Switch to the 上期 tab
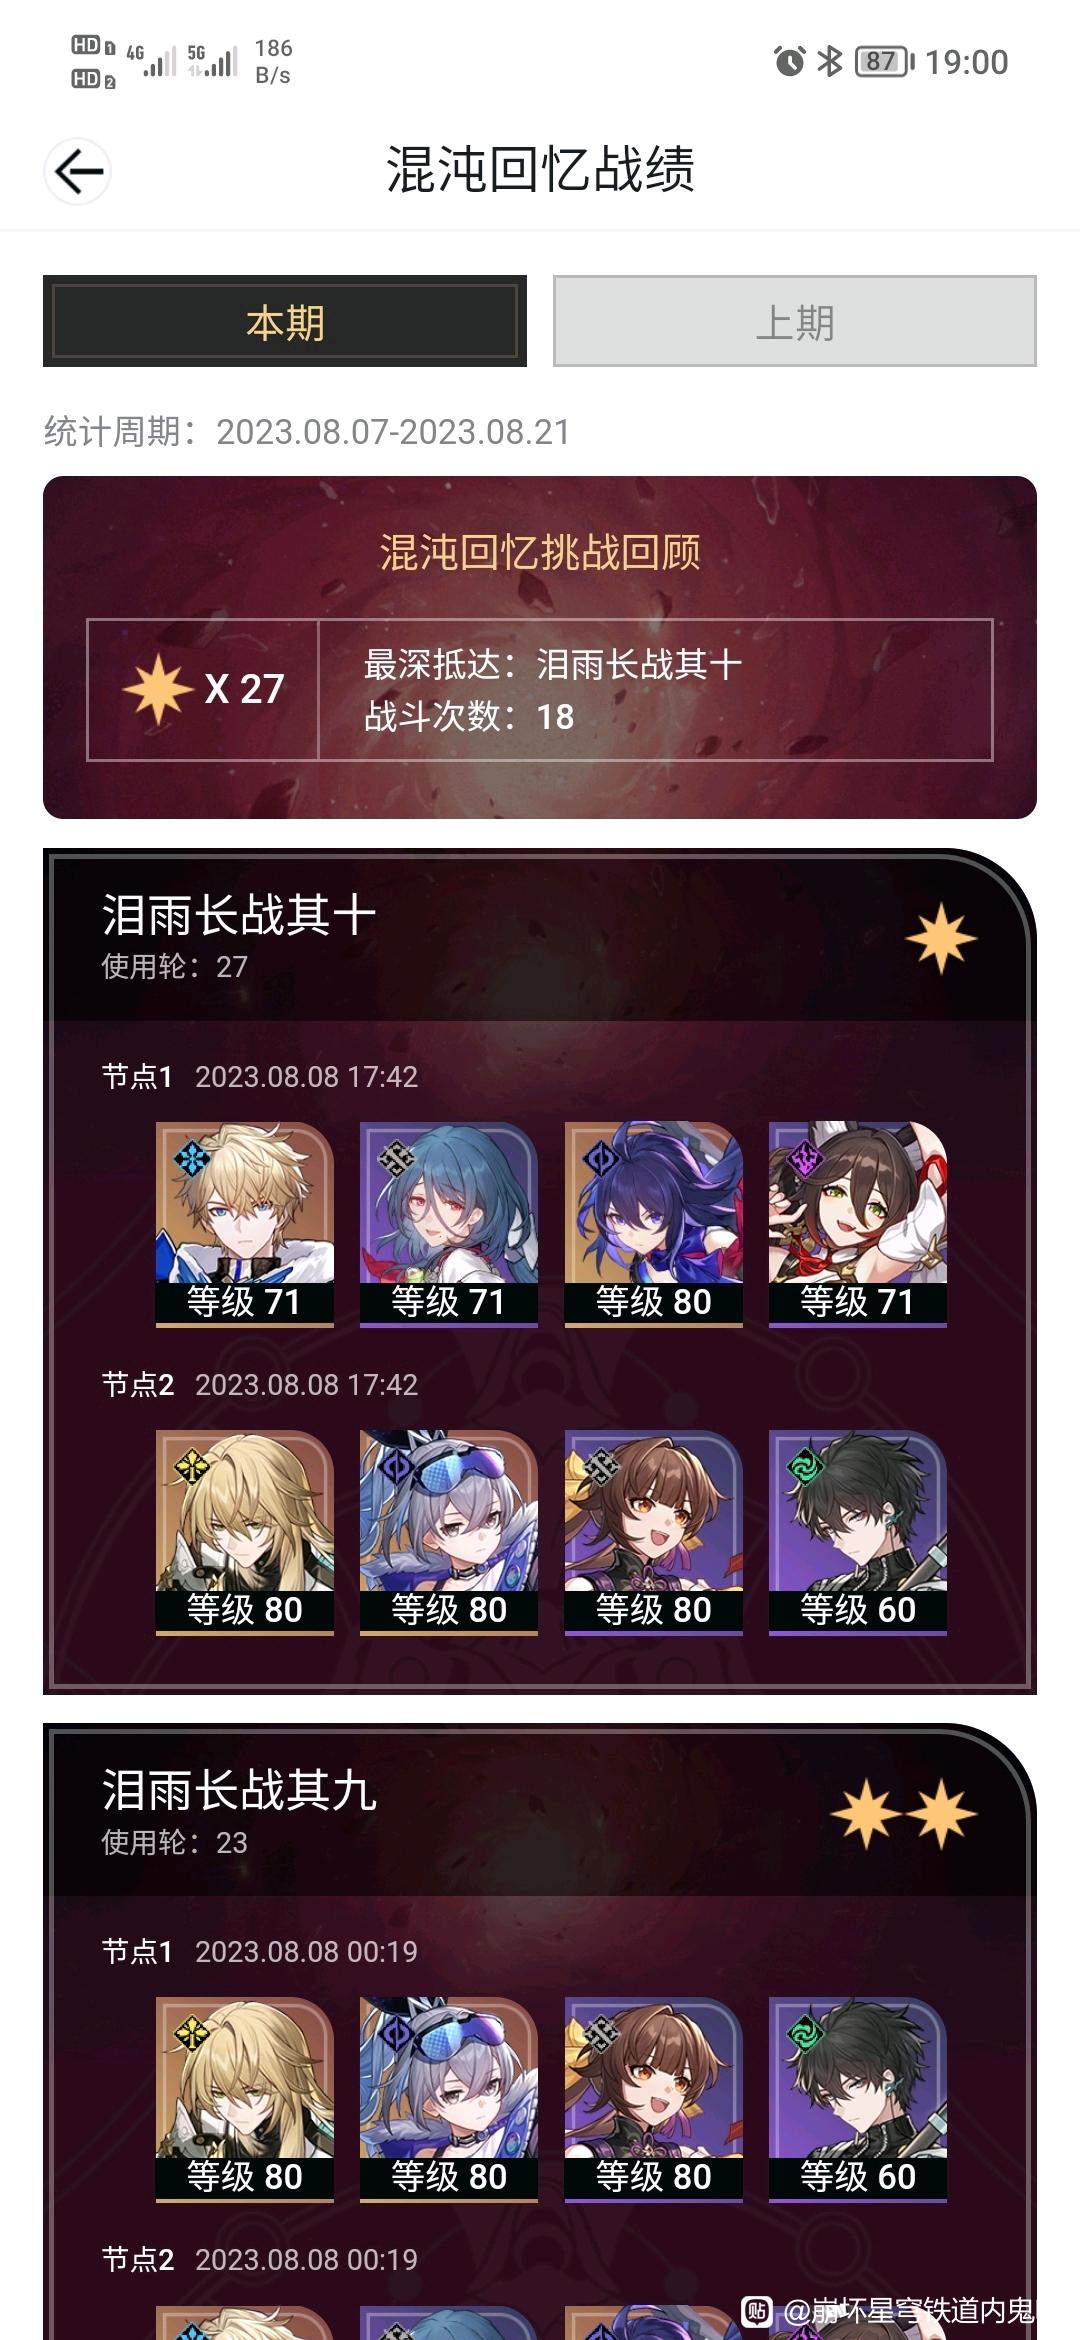The height and width of the screenshot is (2340, 1080). tap(795, 321)
